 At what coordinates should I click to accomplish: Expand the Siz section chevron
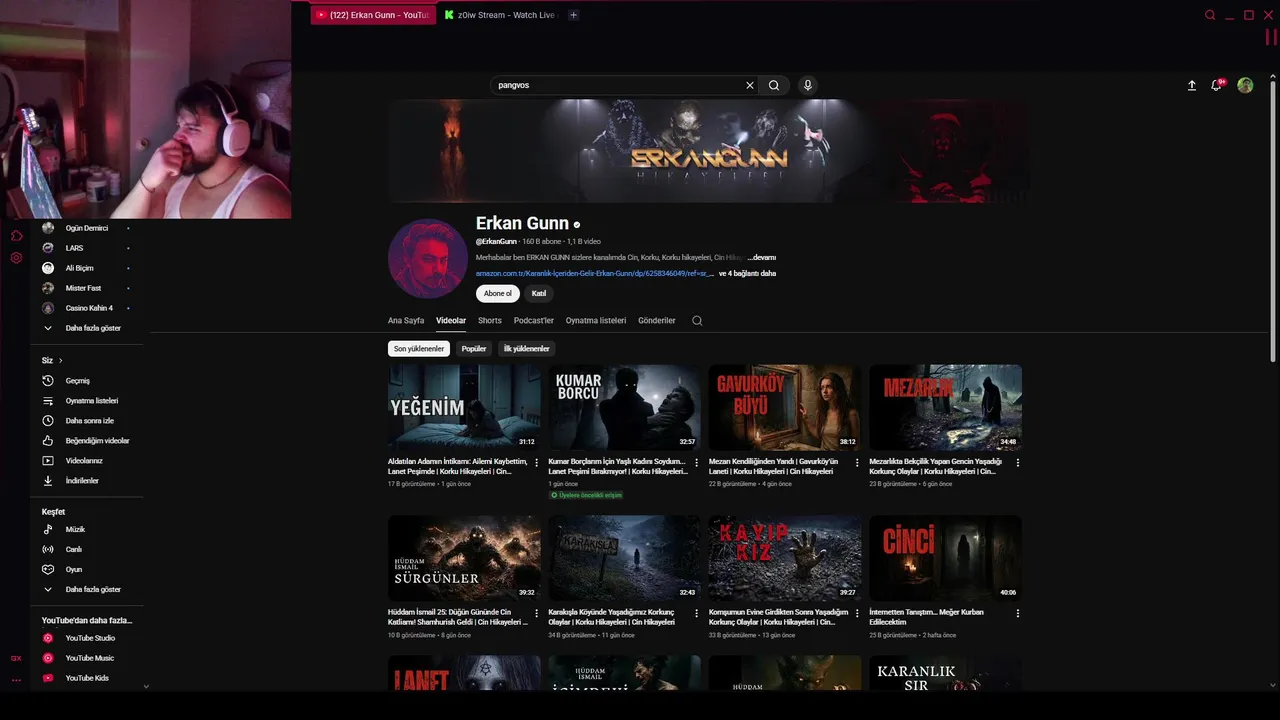click(60, 360)
